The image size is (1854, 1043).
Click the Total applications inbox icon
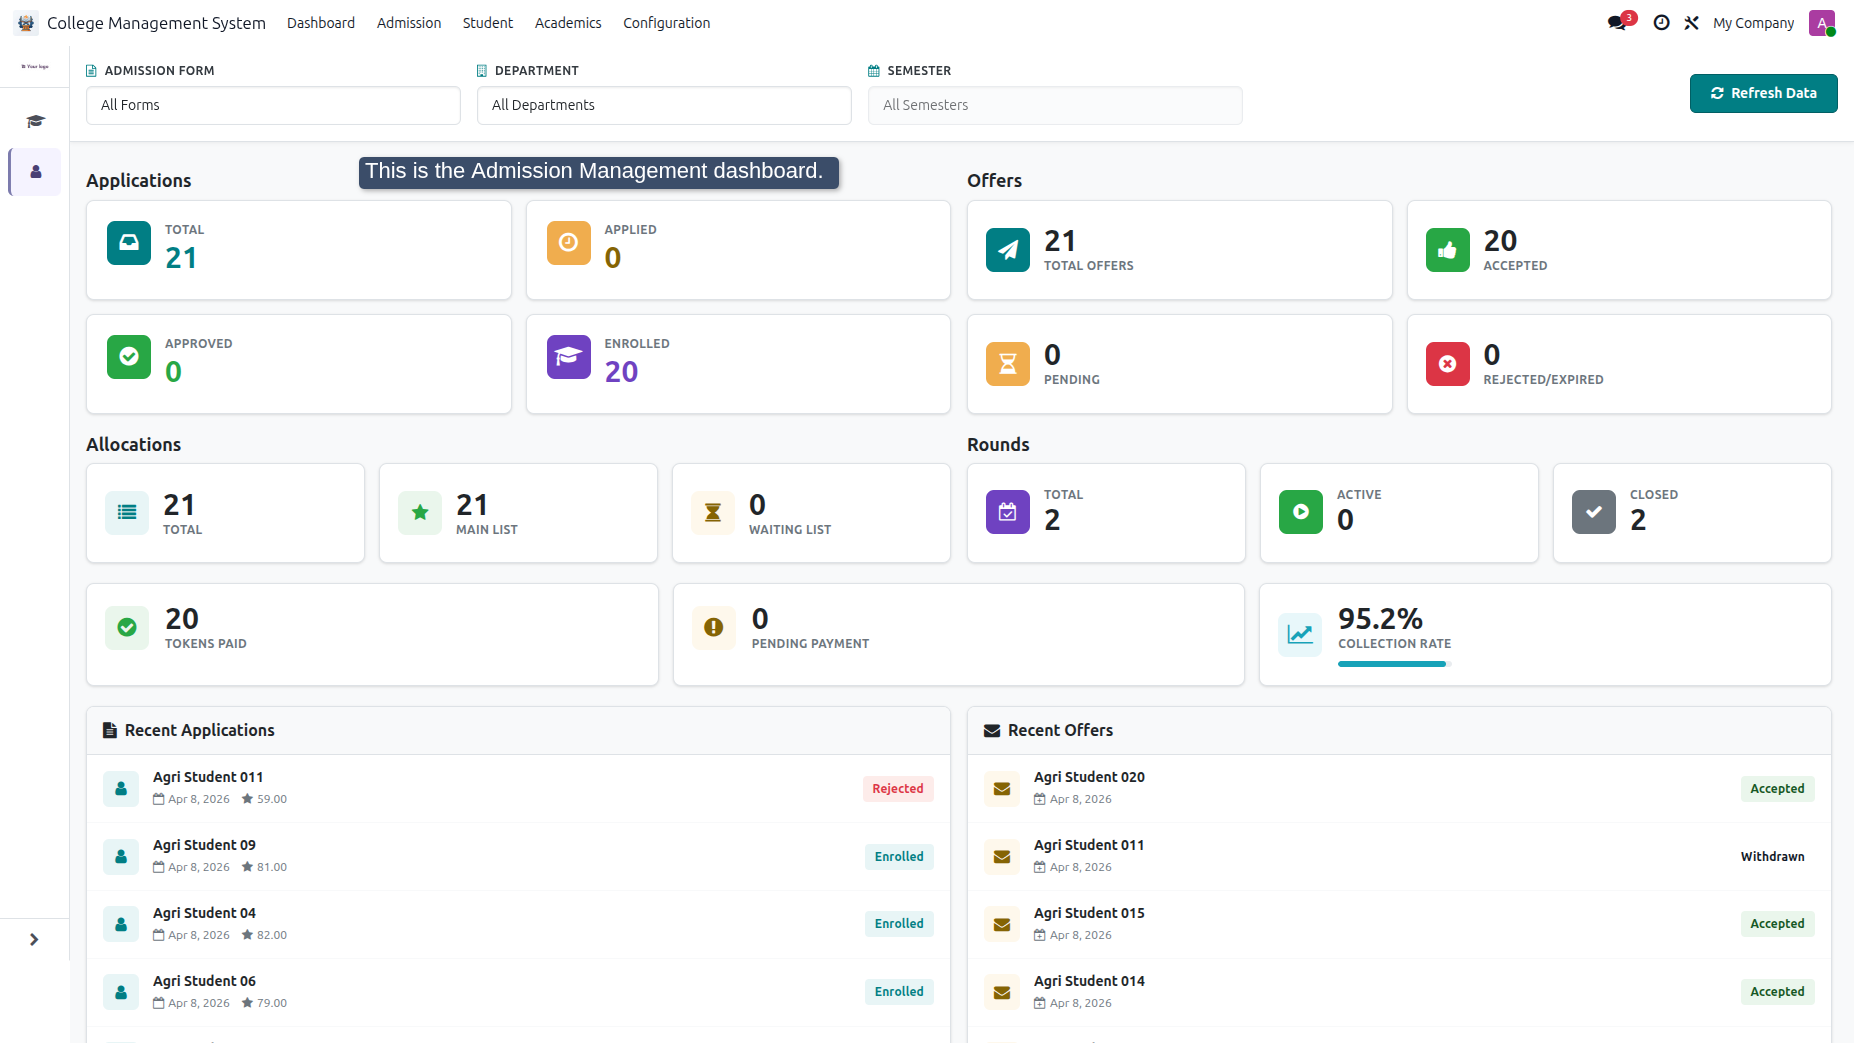pos(129,243)
